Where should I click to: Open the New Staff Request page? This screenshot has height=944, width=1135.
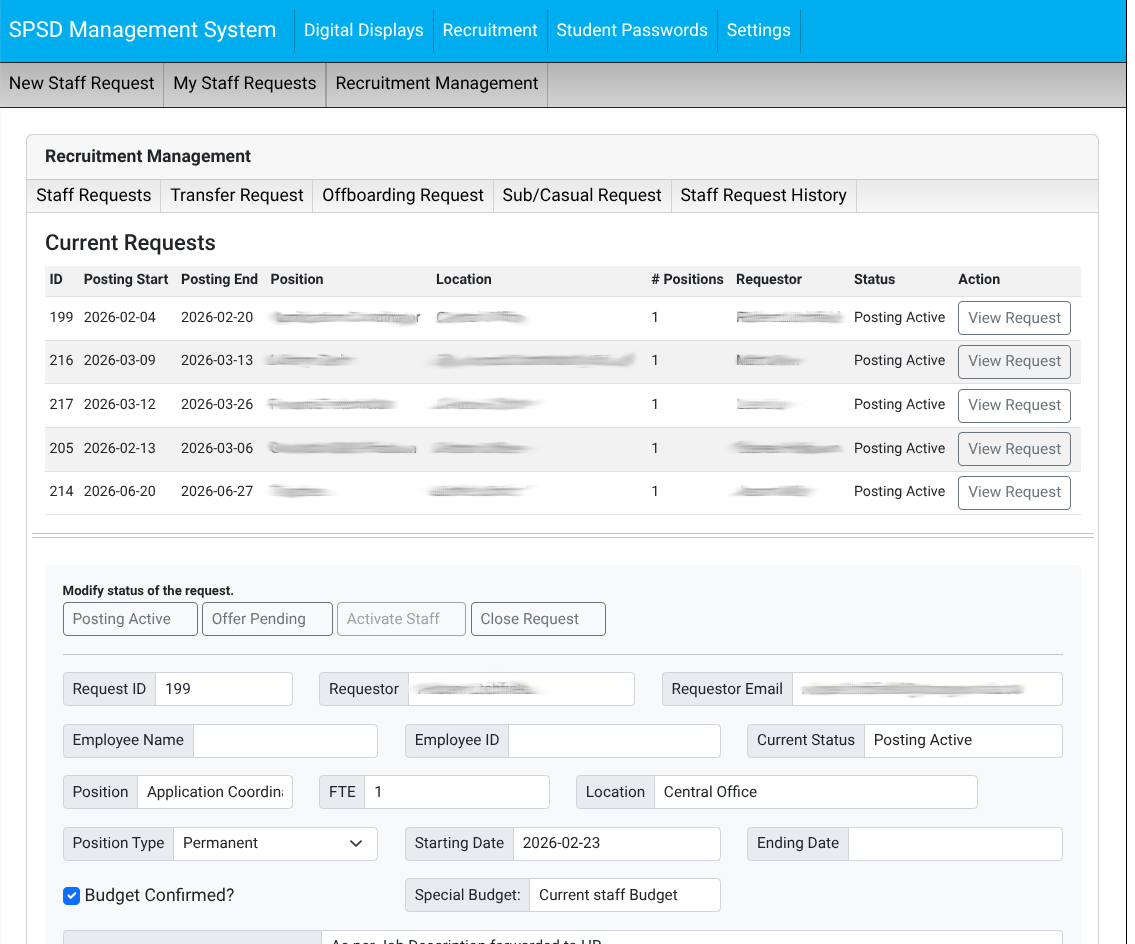(x=81, y=83)
